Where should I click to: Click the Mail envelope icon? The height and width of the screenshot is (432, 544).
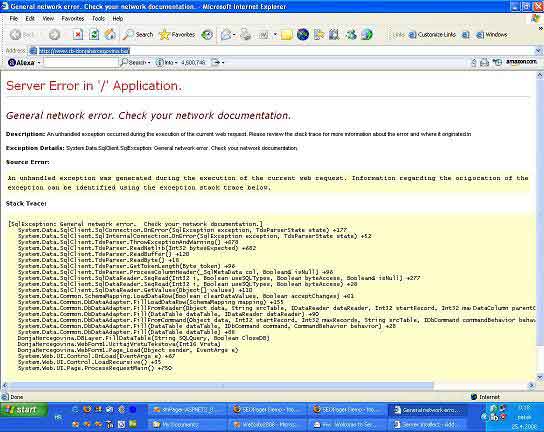(226, 34)
